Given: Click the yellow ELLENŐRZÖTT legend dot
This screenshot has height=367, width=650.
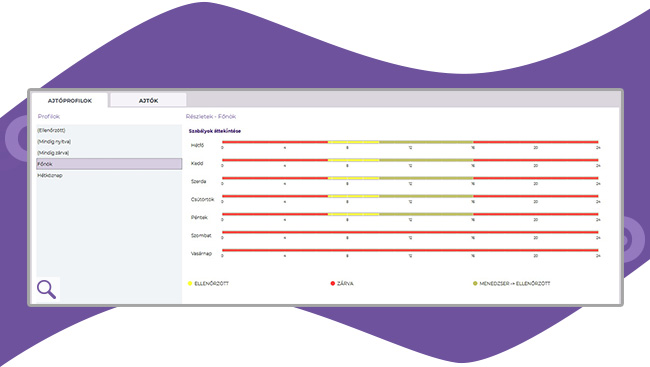Looking at the screenshot, I should tap(190, 283).
